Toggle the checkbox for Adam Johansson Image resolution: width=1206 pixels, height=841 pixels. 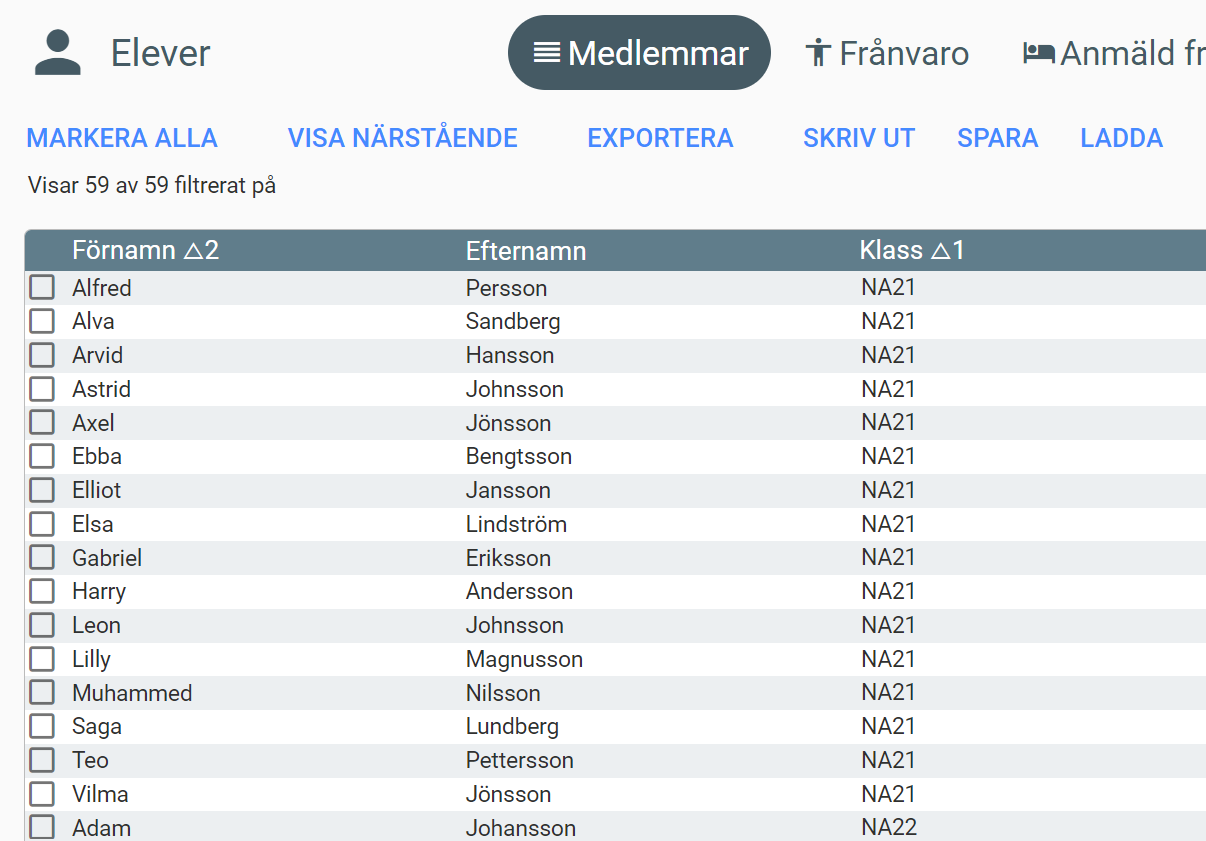tap(42, 827)
